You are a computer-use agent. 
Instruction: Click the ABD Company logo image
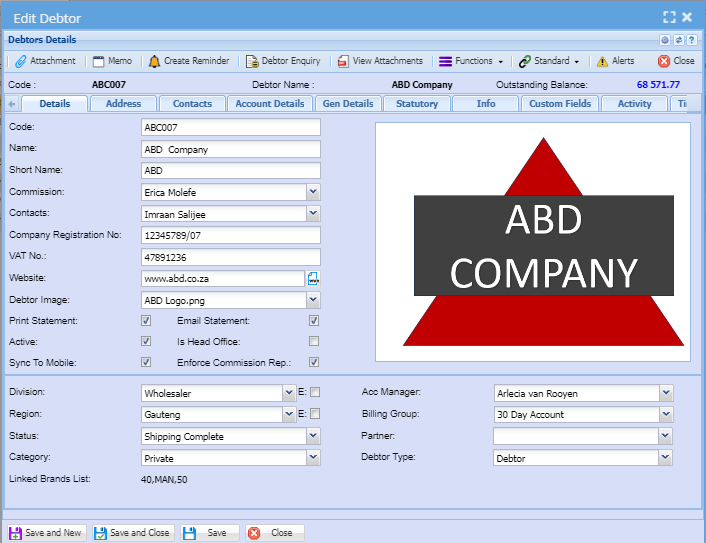pos(532,242)
